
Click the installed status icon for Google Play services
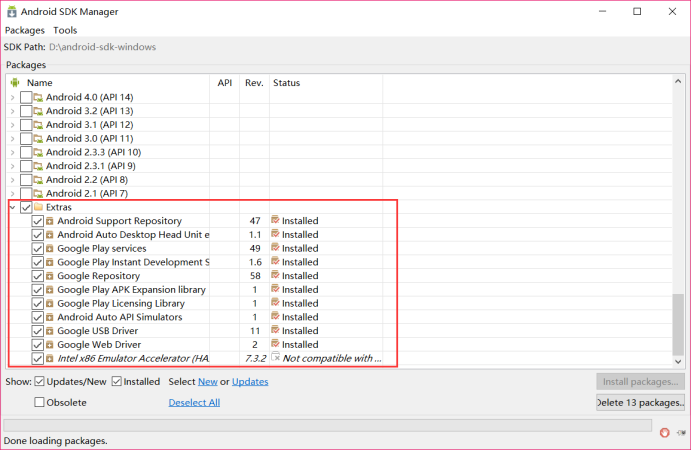pyautogui.click(x=275, y=248)
